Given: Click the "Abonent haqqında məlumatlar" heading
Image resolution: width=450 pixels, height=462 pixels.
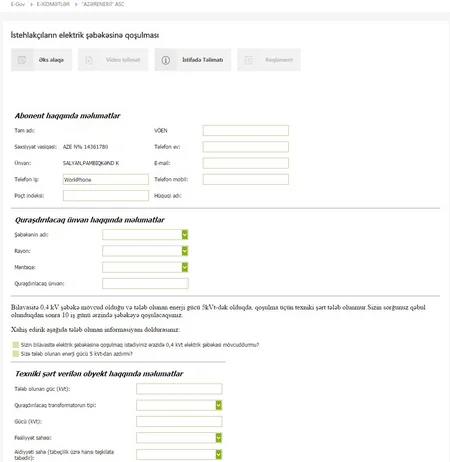Looking at the screenshot, I should [x=67, y=116].
